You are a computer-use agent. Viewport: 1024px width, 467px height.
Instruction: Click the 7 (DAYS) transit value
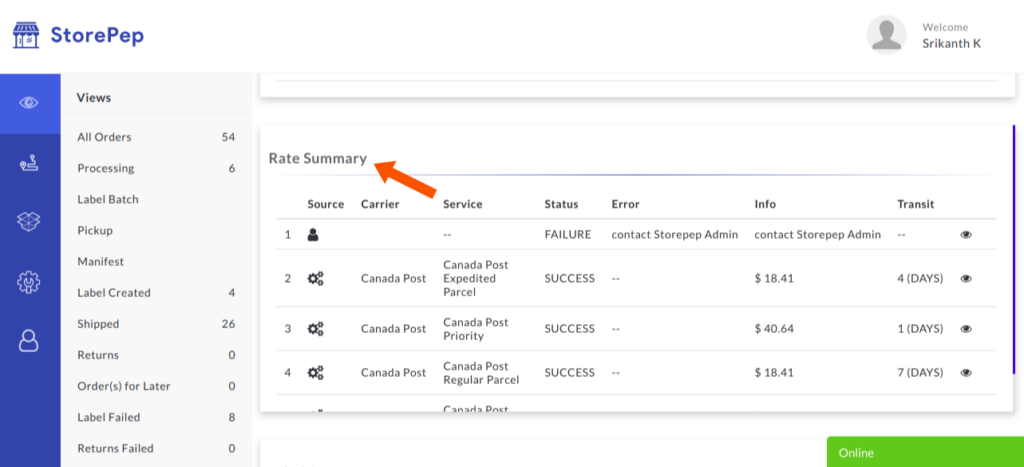point(920,372)
